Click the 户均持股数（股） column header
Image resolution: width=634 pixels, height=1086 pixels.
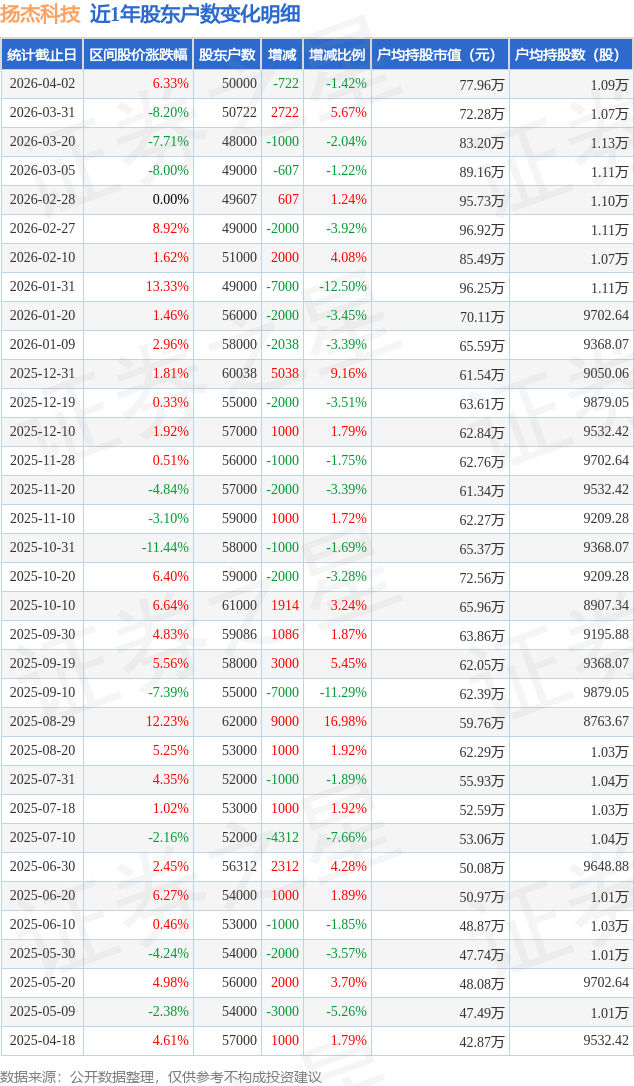click(x=571, y=55)
